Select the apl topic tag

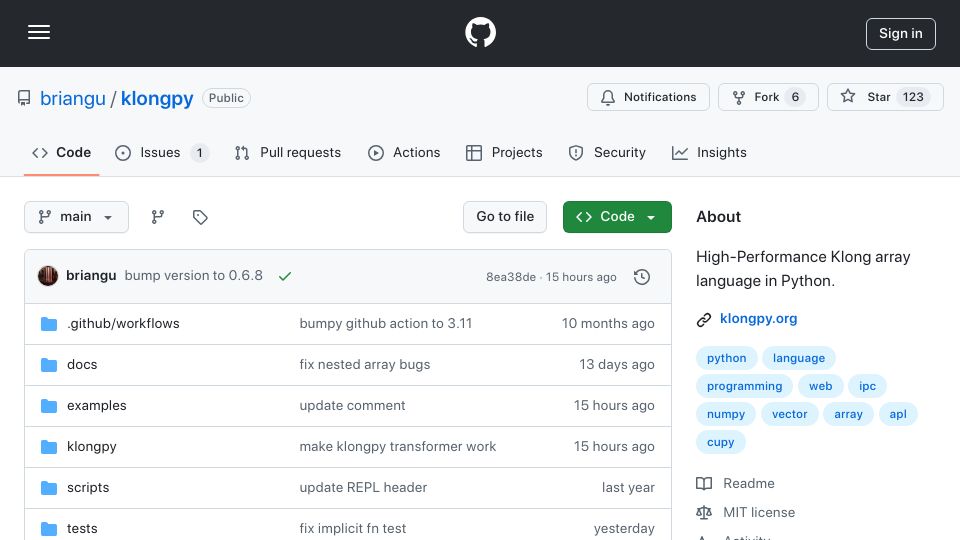pyautogui.click(x=898, y=414)
